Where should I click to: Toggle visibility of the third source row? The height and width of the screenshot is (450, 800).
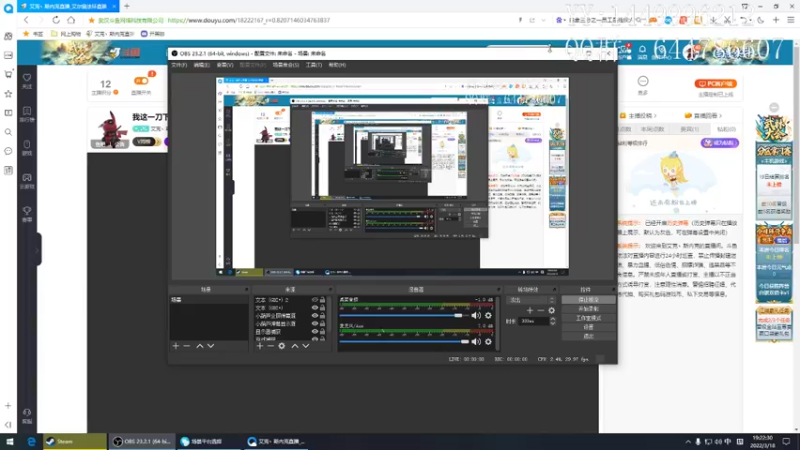314,316
